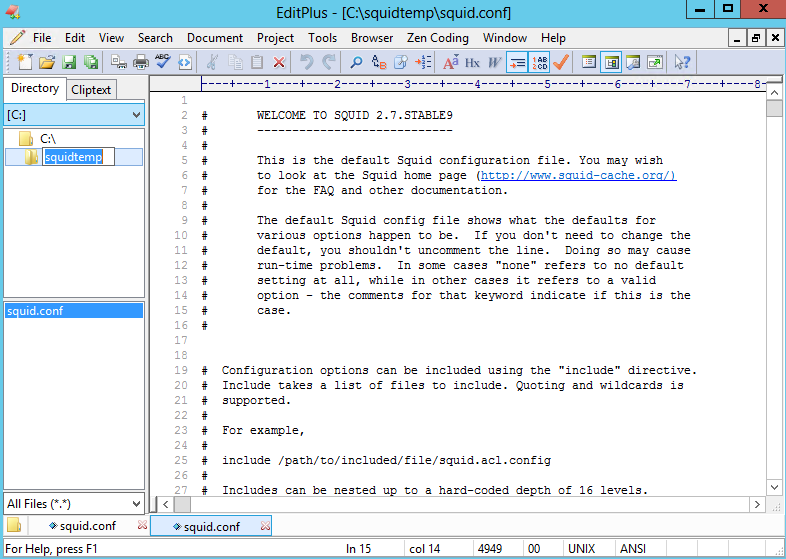Open the Tools menu

point(322,38)
